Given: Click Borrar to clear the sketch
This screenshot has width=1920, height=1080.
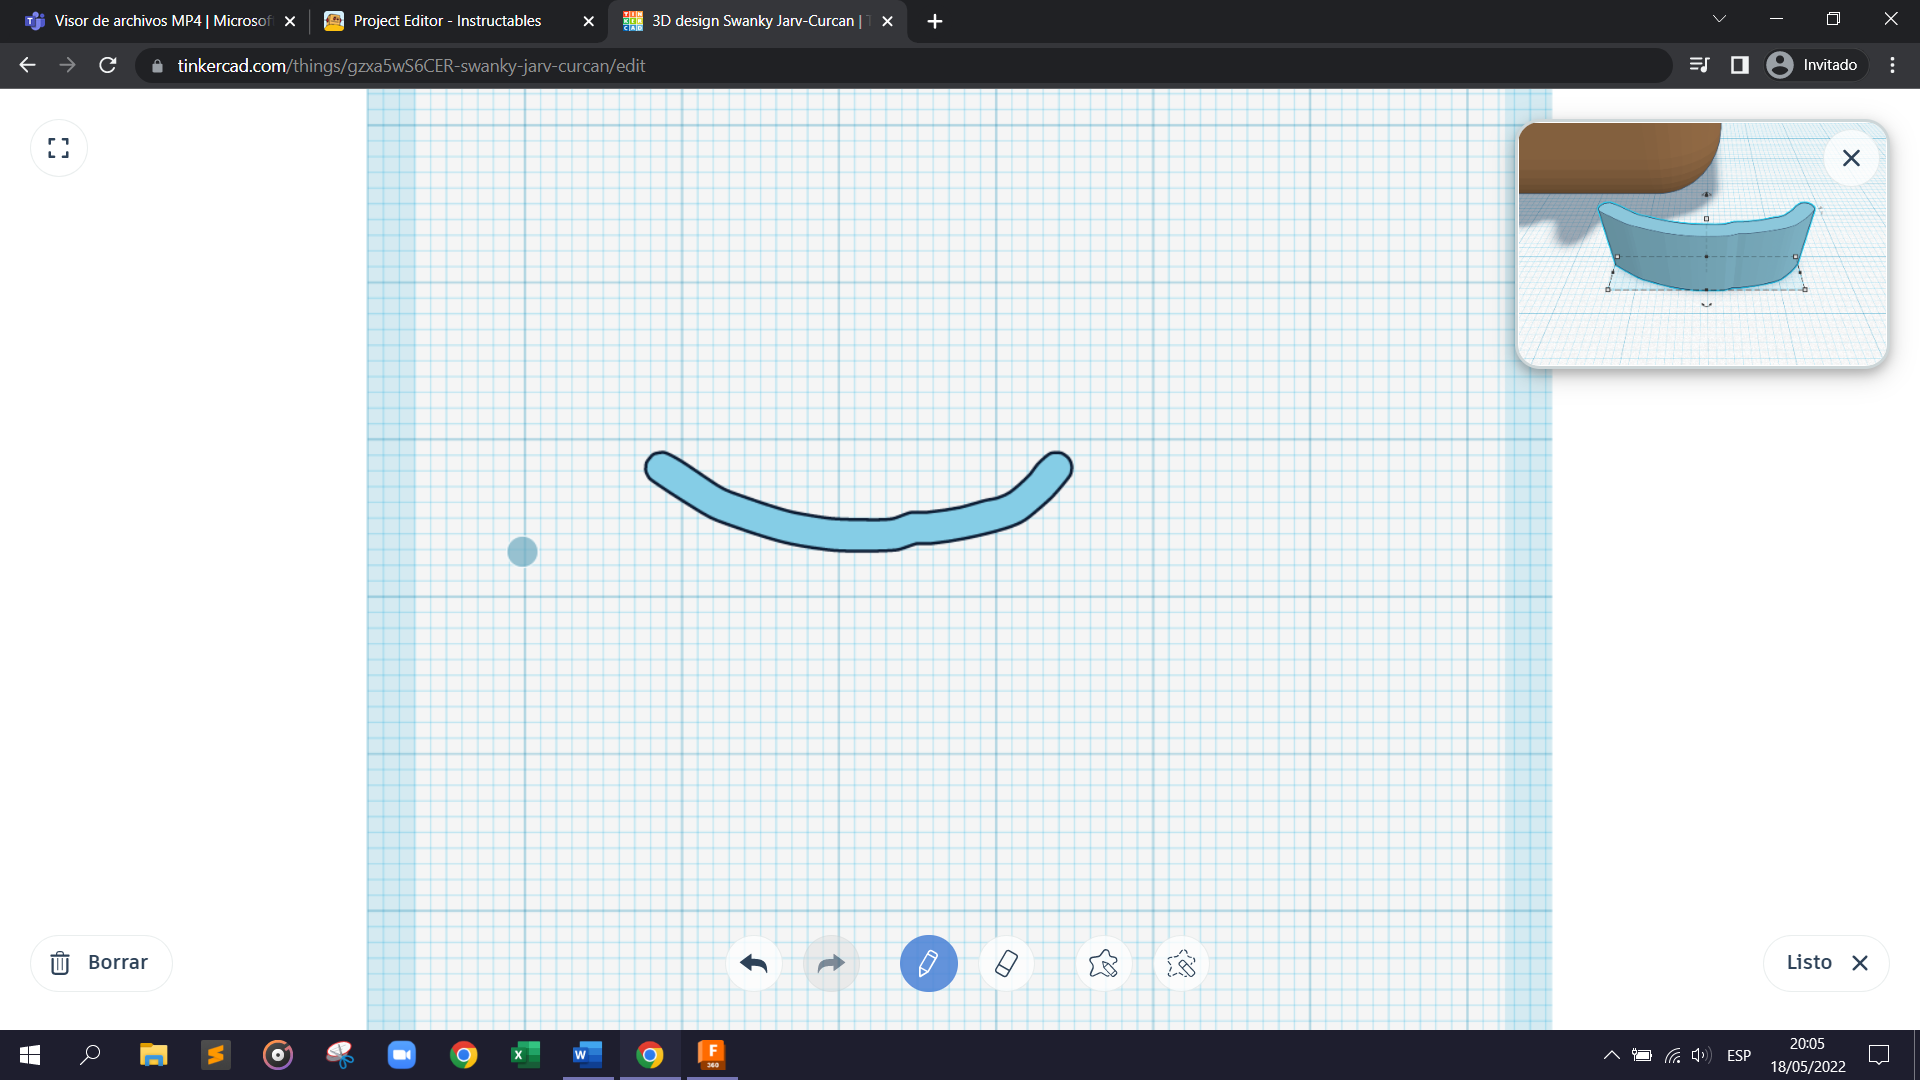Looking at the screenshot, I should [x=100, y=962].
